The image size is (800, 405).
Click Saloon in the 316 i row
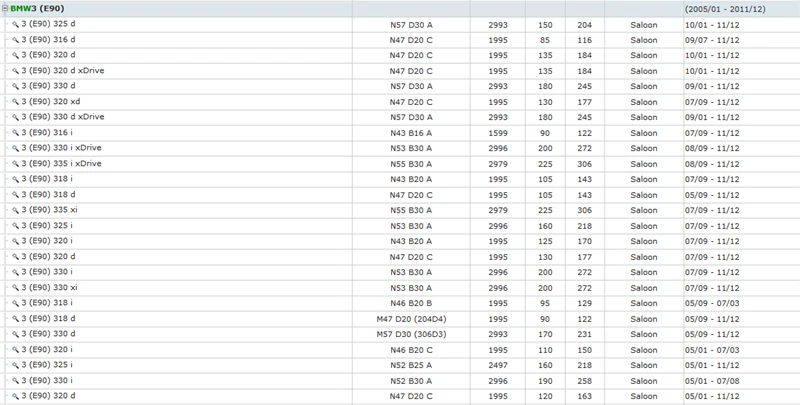(x=644, y=133)
